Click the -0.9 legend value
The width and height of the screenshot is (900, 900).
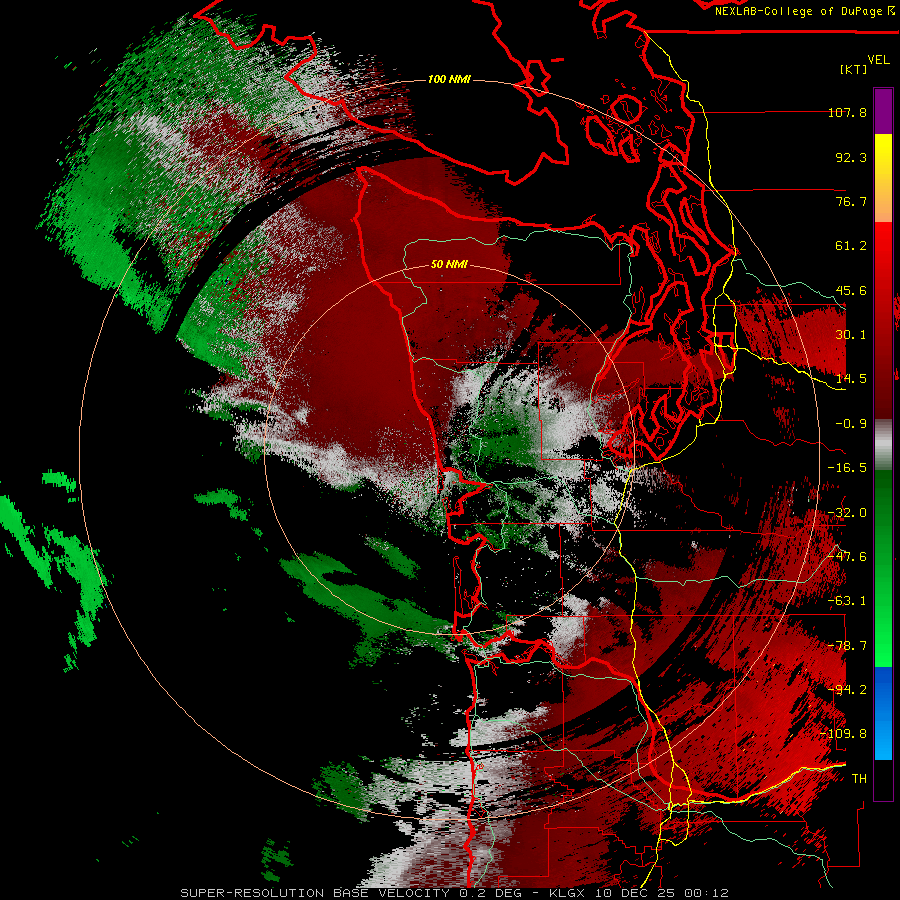tap(851, 424)
